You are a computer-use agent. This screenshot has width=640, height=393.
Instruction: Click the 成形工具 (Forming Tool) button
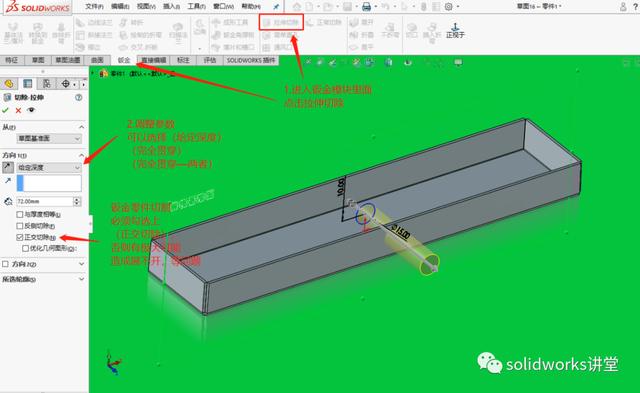[231, 22]
